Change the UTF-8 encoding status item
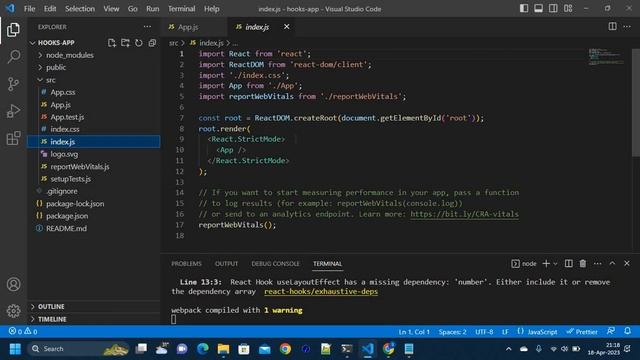 pos(484,332)
